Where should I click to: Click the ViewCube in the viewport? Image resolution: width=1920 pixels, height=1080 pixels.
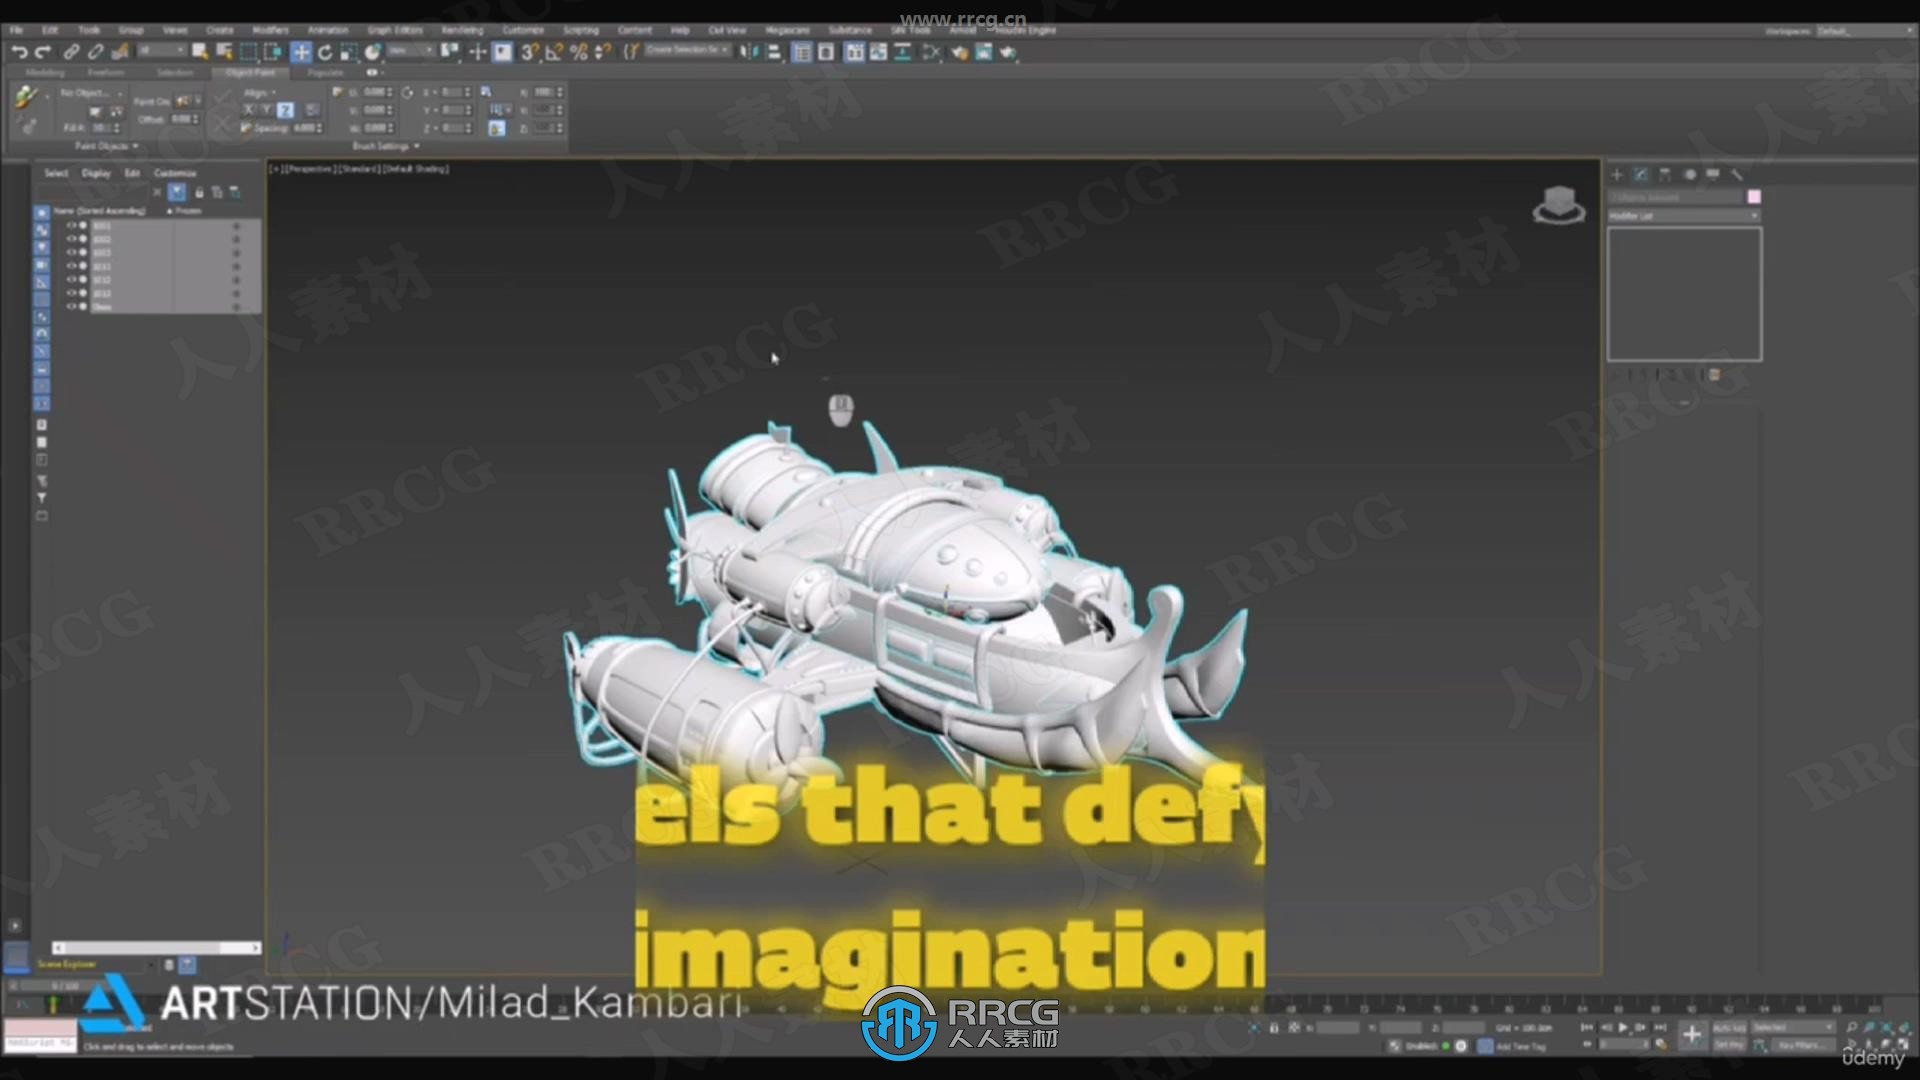click(x=1558, y=205)
